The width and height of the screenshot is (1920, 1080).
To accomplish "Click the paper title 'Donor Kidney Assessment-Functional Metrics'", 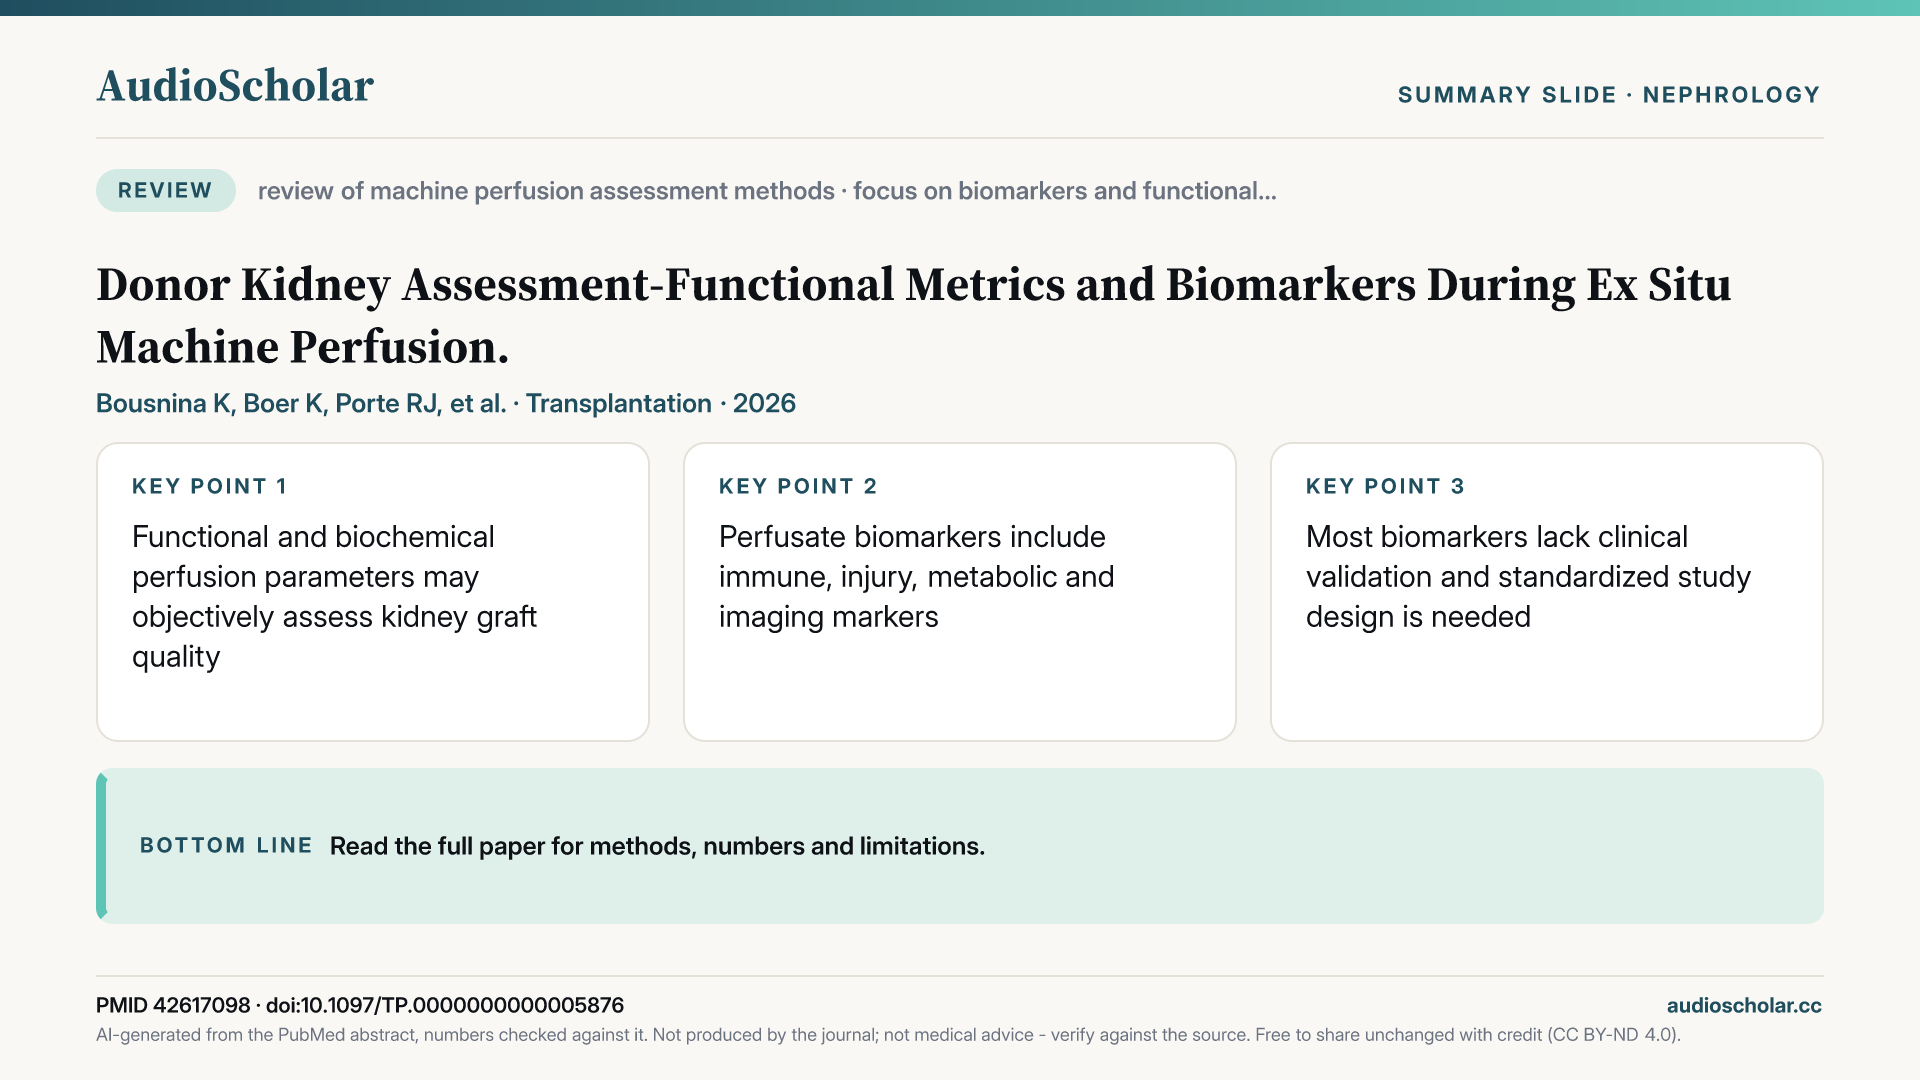I will pos(913,315).
